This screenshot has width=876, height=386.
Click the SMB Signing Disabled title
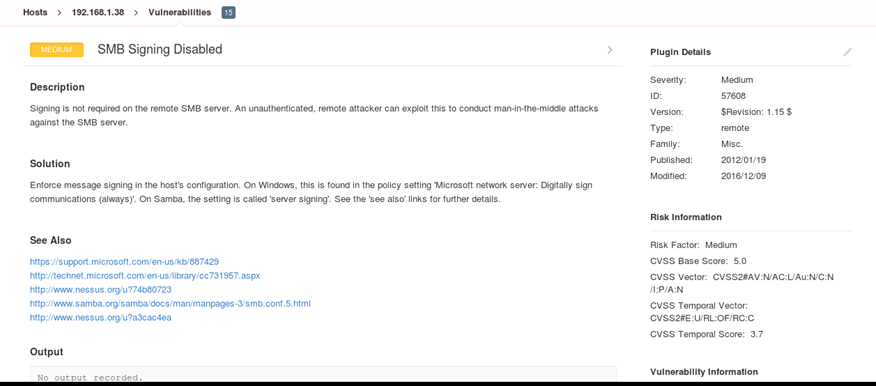click(x=160, y=49)
